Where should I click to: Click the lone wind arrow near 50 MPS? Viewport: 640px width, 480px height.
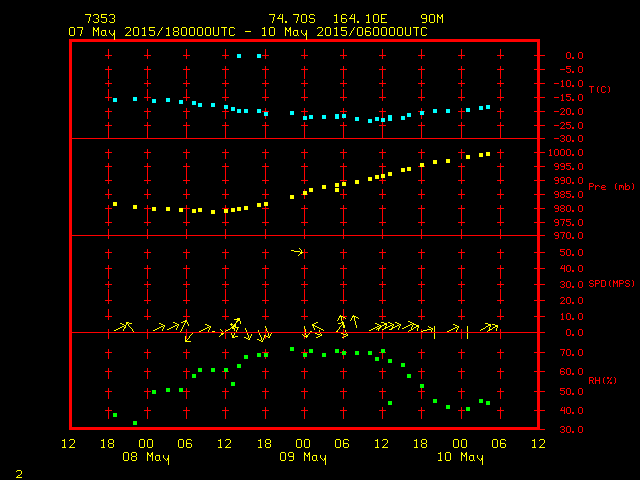pyautogui.click(x=298, y=252)
